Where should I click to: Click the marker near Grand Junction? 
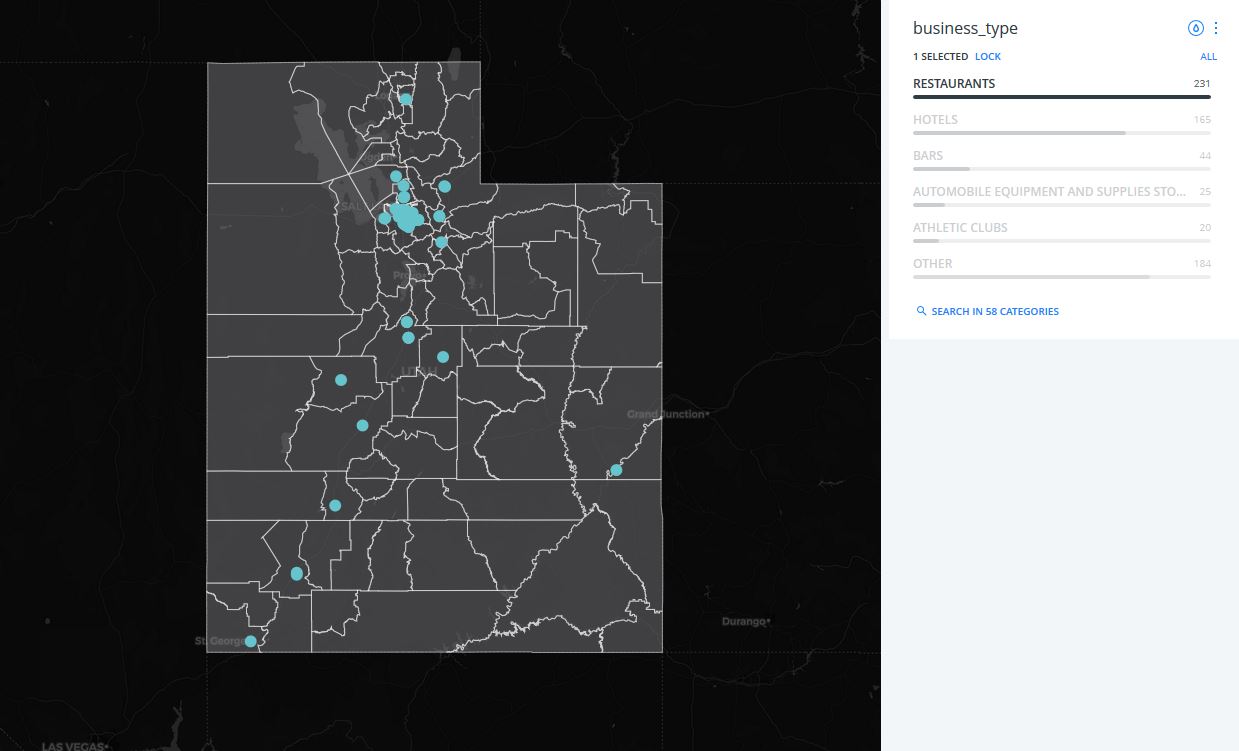pyautogui.click(x=615, y=469)
